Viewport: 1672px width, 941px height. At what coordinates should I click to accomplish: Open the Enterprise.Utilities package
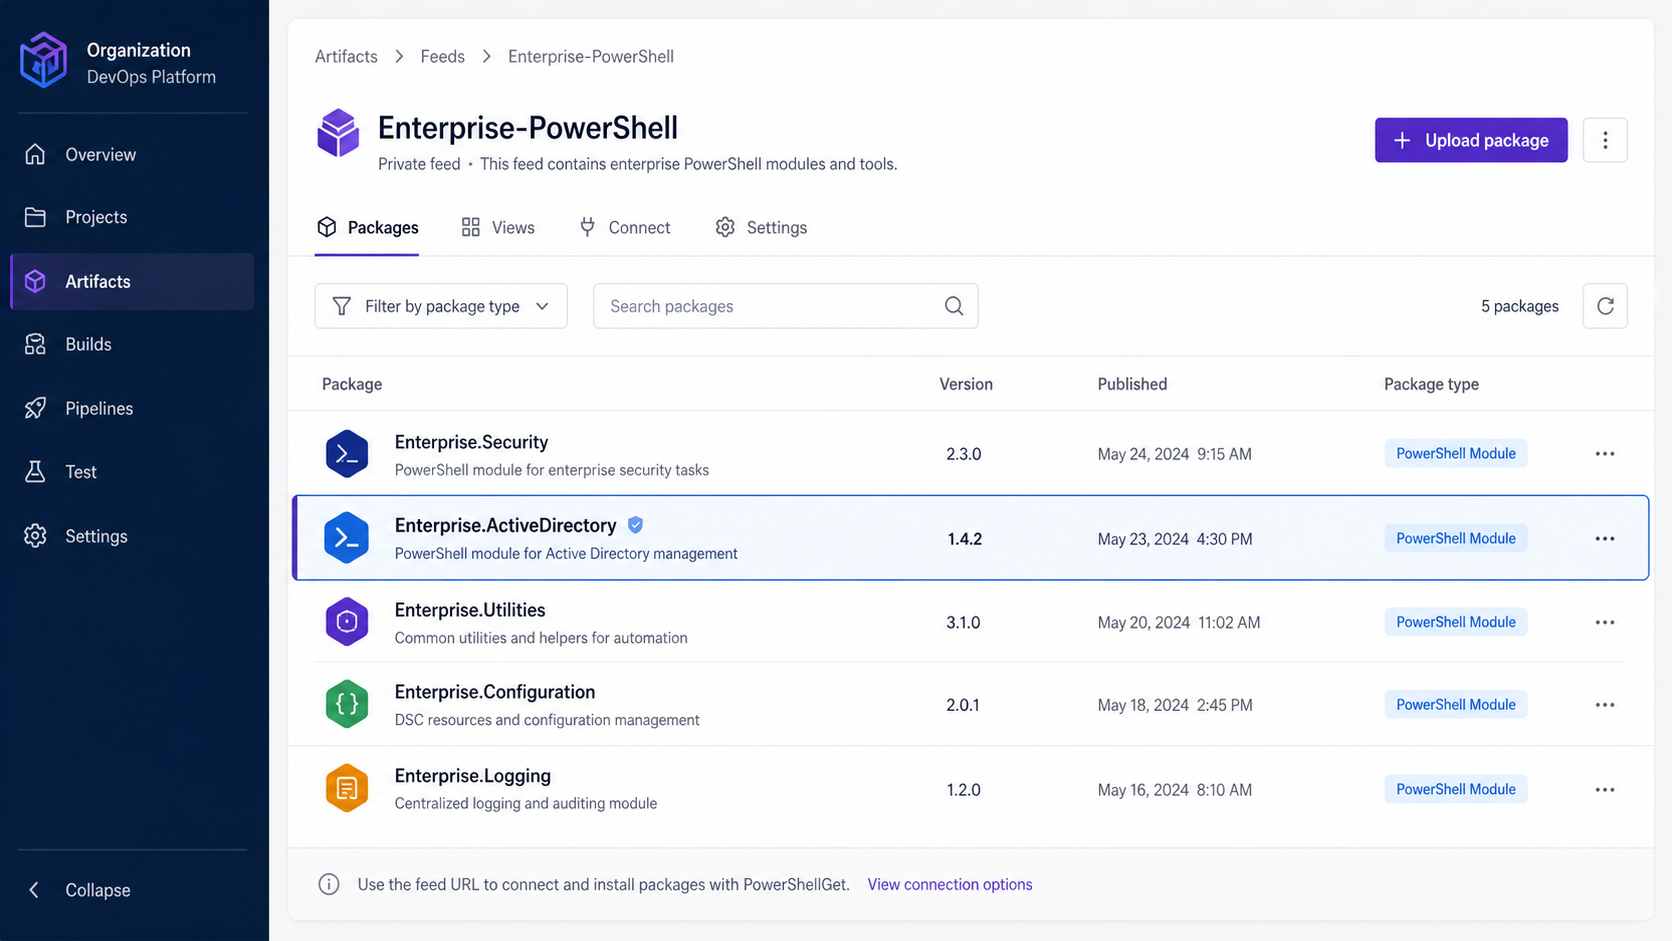tap(470, 610)
